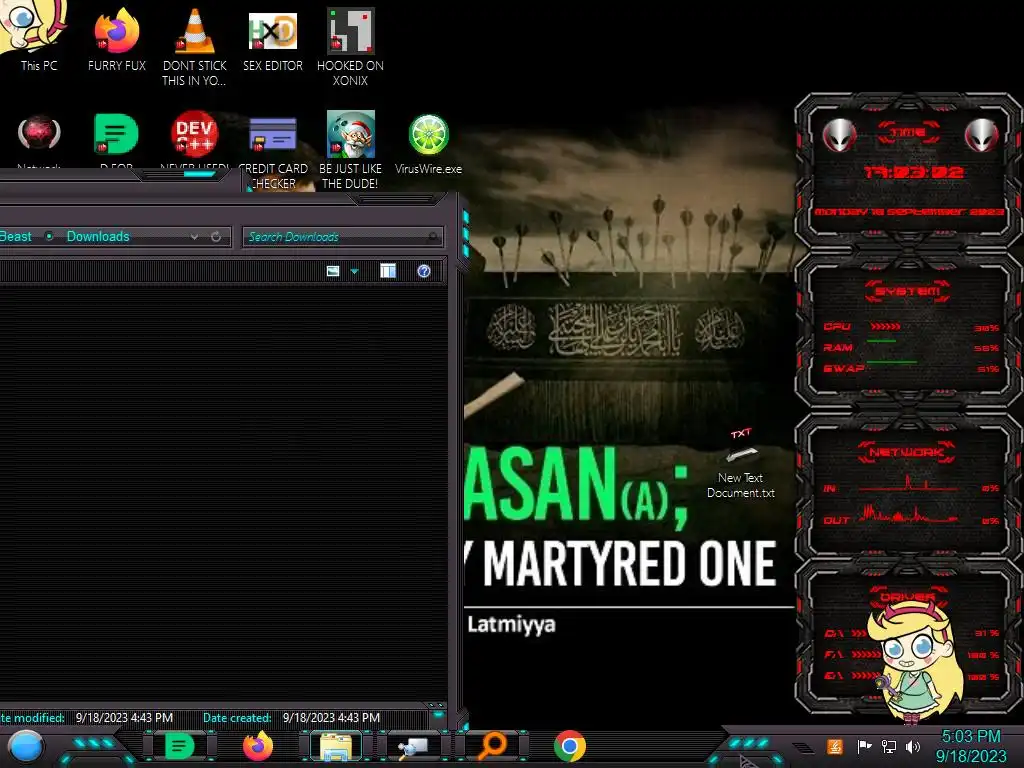Image resolution: width=1024 pixels, height=768 pixels.
Task: Click the Beast breadcrumb in address bar
Action: (x=16, y=236)
